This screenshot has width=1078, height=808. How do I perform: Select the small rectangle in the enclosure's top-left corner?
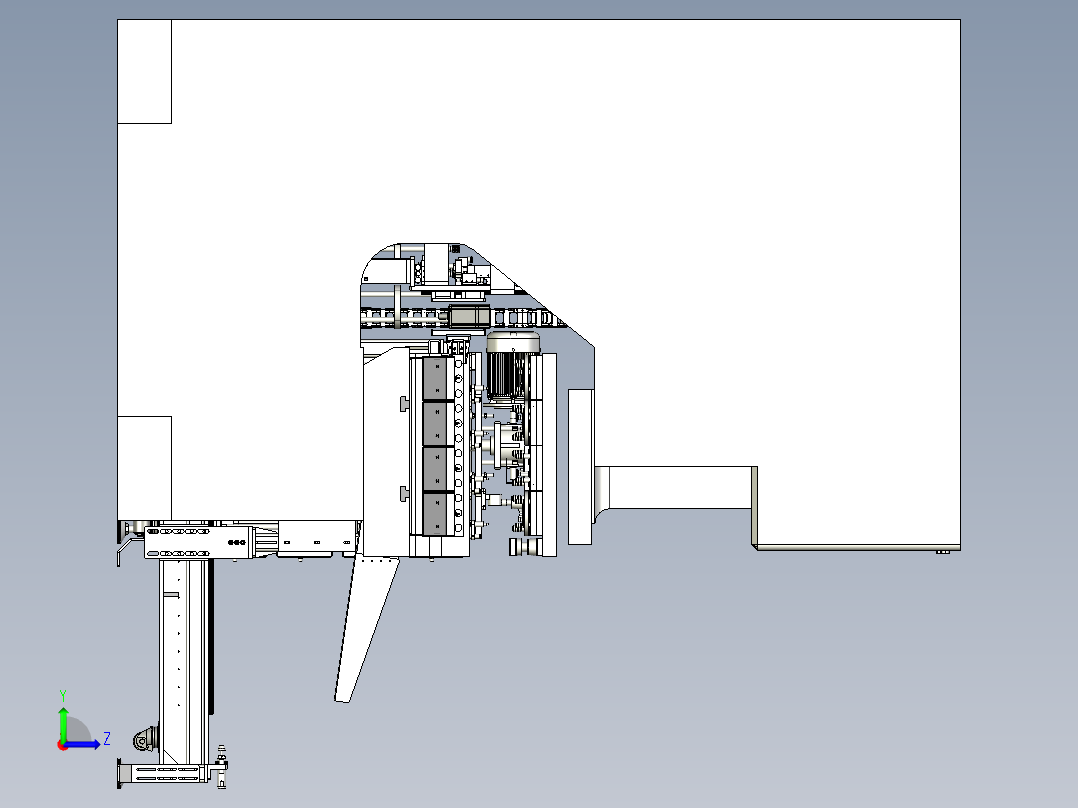[x=144, y=72]
